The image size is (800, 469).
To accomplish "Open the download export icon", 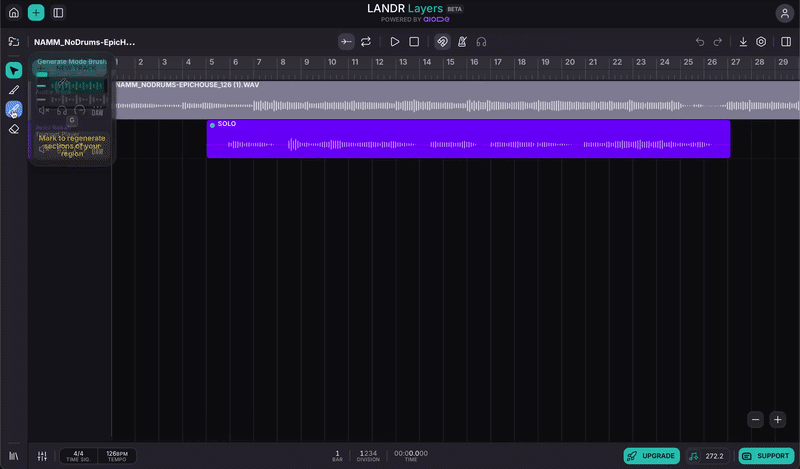I will (x=743, y=42).
